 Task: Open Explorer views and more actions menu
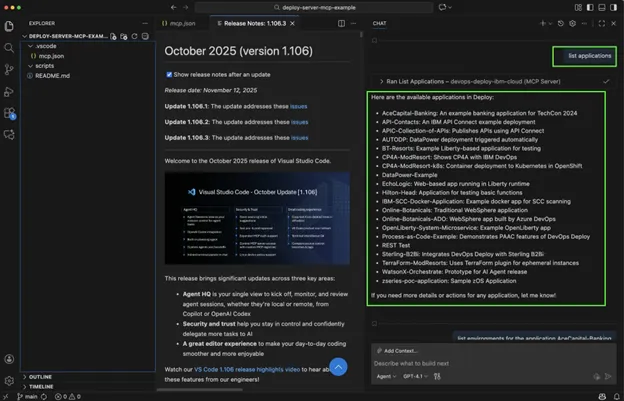145,23
